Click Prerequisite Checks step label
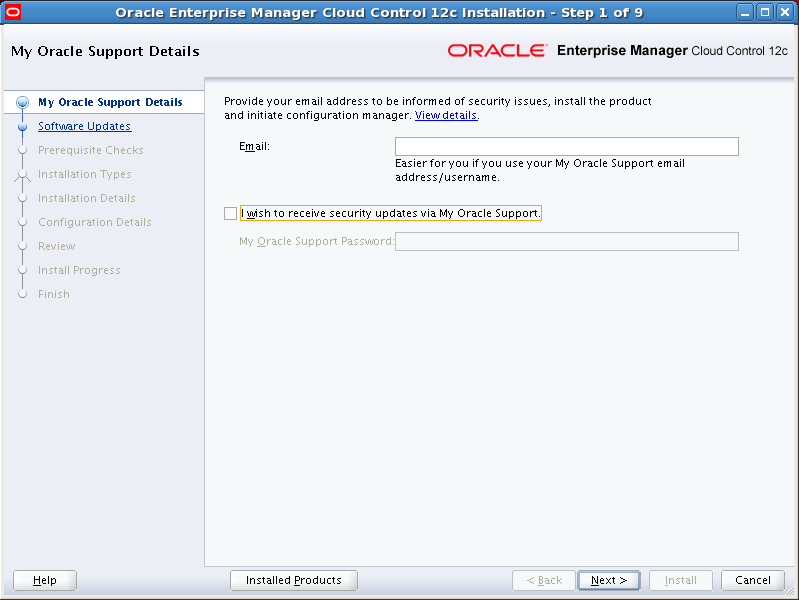This screenshot has height=600, width=799. (x=91, y=150)
